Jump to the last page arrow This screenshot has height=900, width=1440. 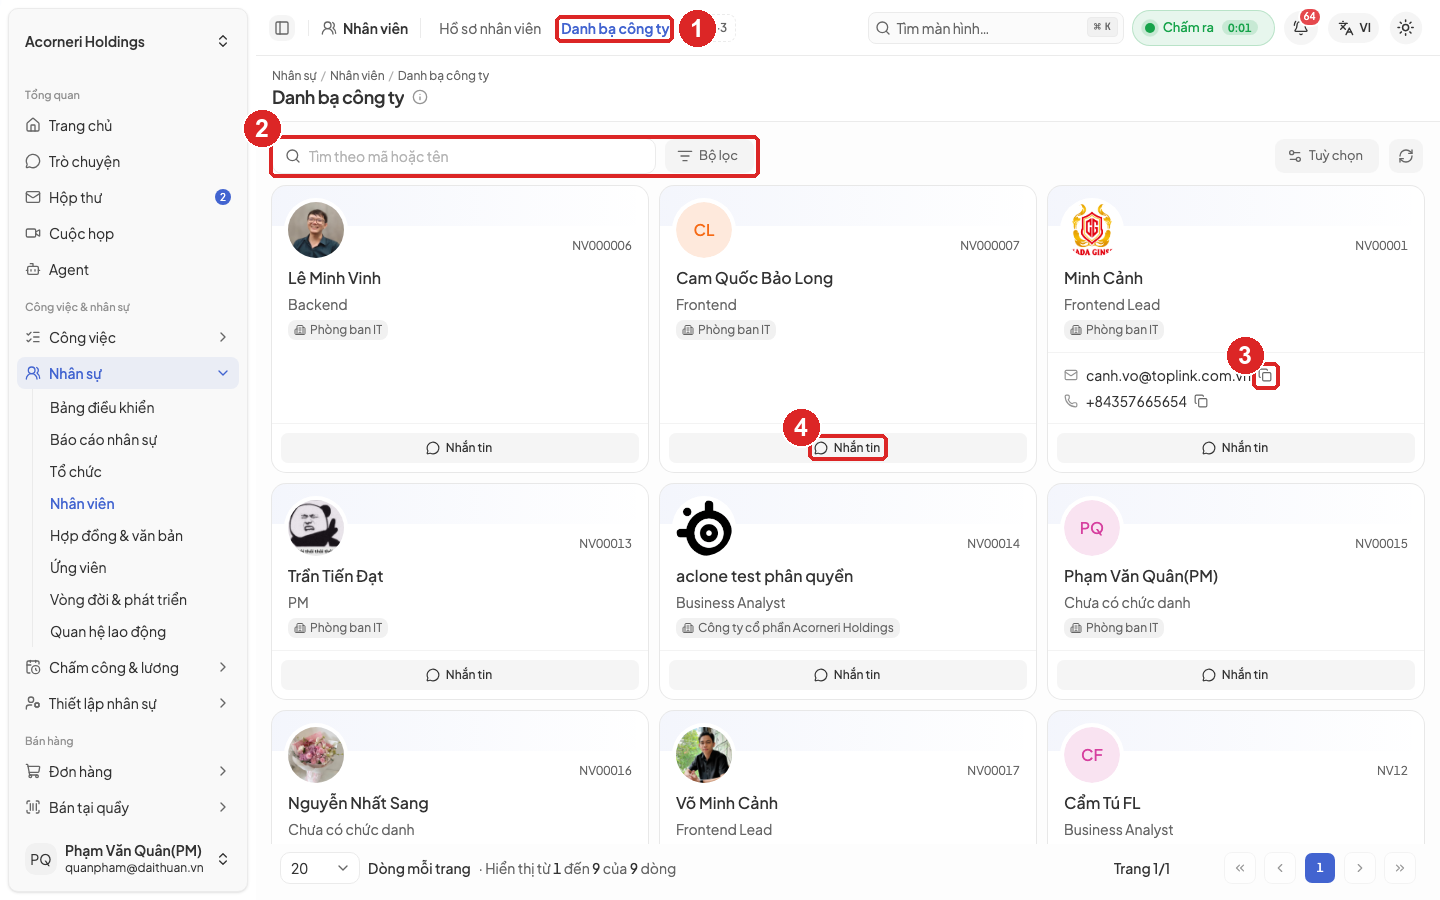point(1399,868)
